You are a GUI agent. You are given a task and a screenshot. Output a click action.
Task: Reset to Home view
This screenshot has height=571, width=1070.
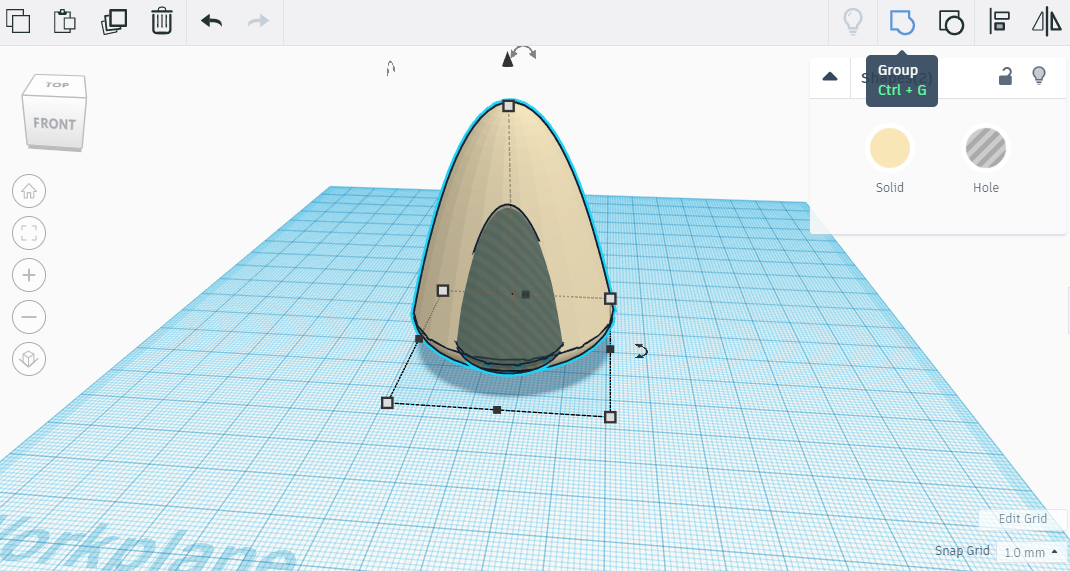click(x=29, y=191)
